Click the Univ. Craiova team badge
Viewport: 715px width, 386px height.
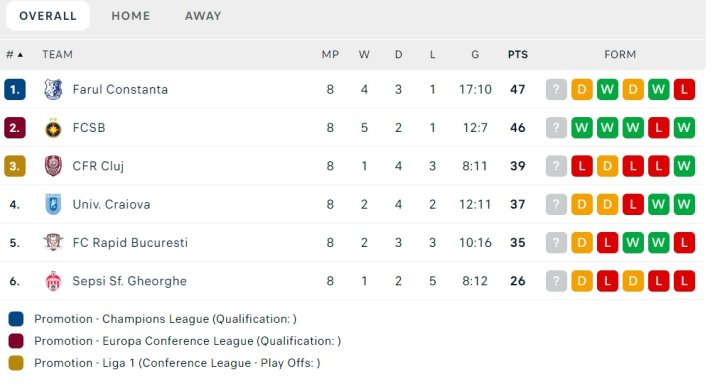coord(53,204)
